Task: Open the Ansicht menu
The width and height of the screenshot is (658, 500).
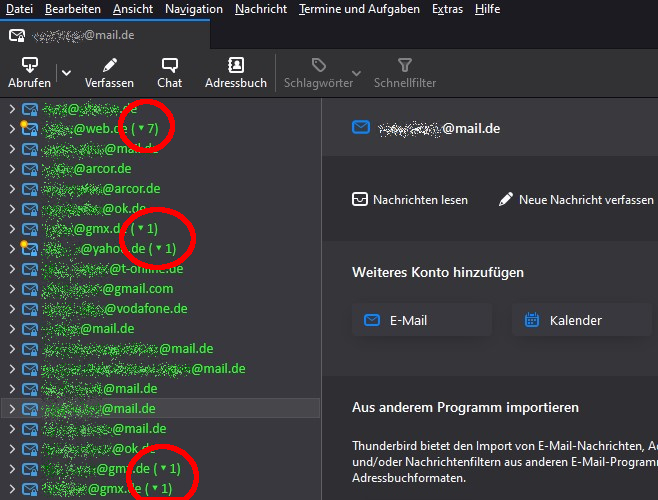Action: click(133, 9)
